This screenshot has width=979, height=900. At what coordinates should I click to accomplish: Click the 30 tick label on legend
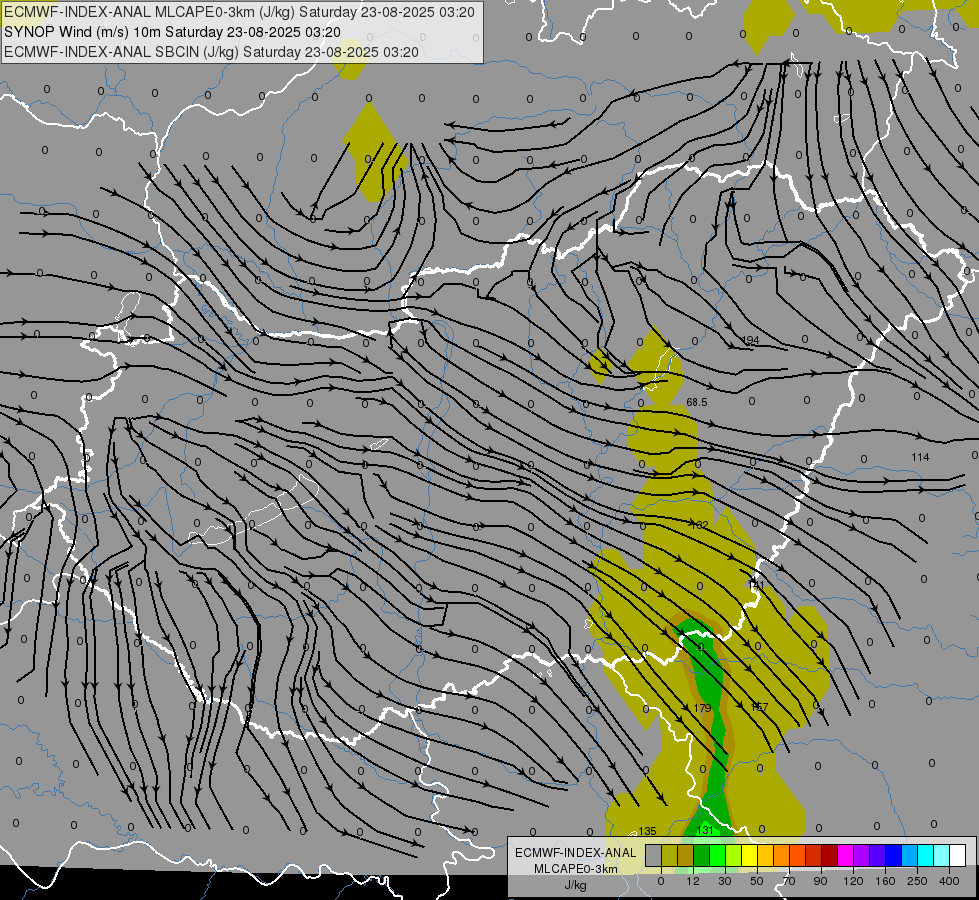(725, 881)
